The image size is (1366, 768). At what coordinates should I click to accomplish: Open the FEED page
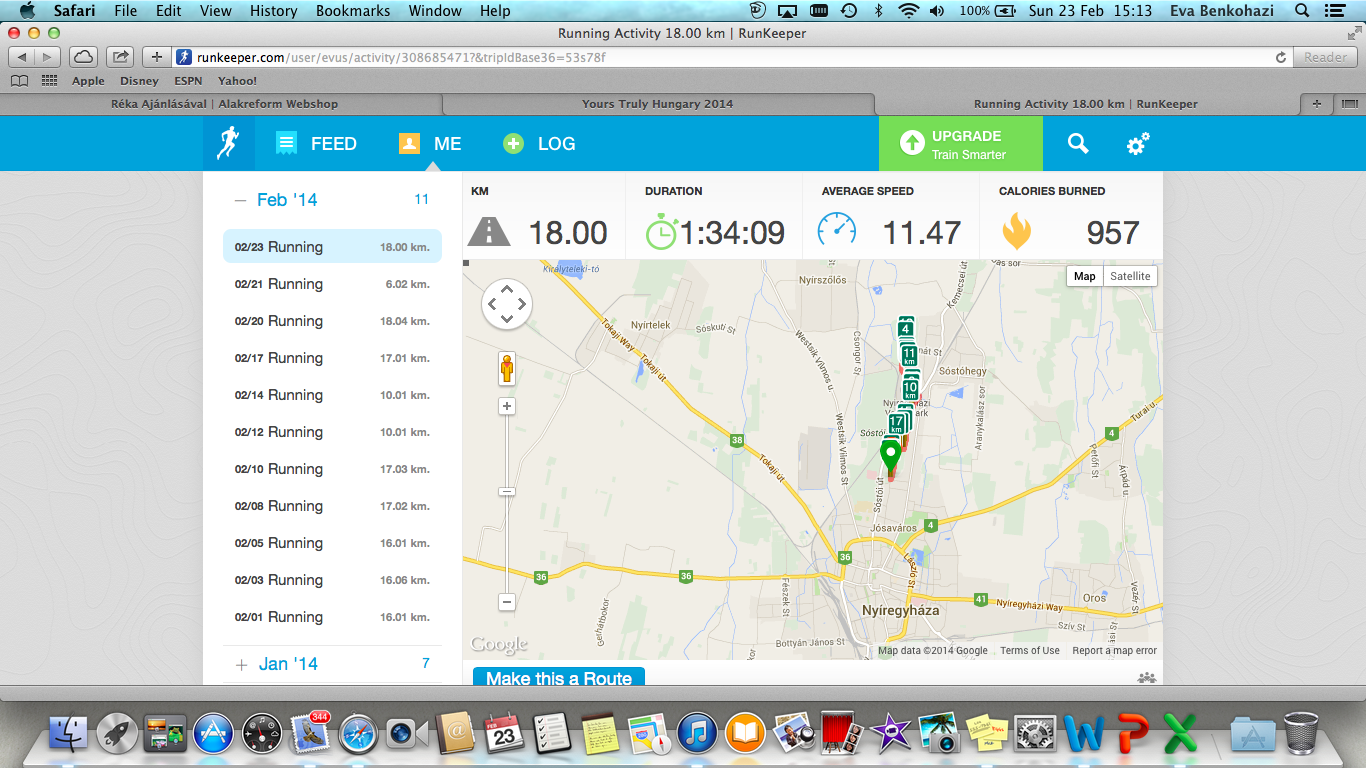coord(316,143)
